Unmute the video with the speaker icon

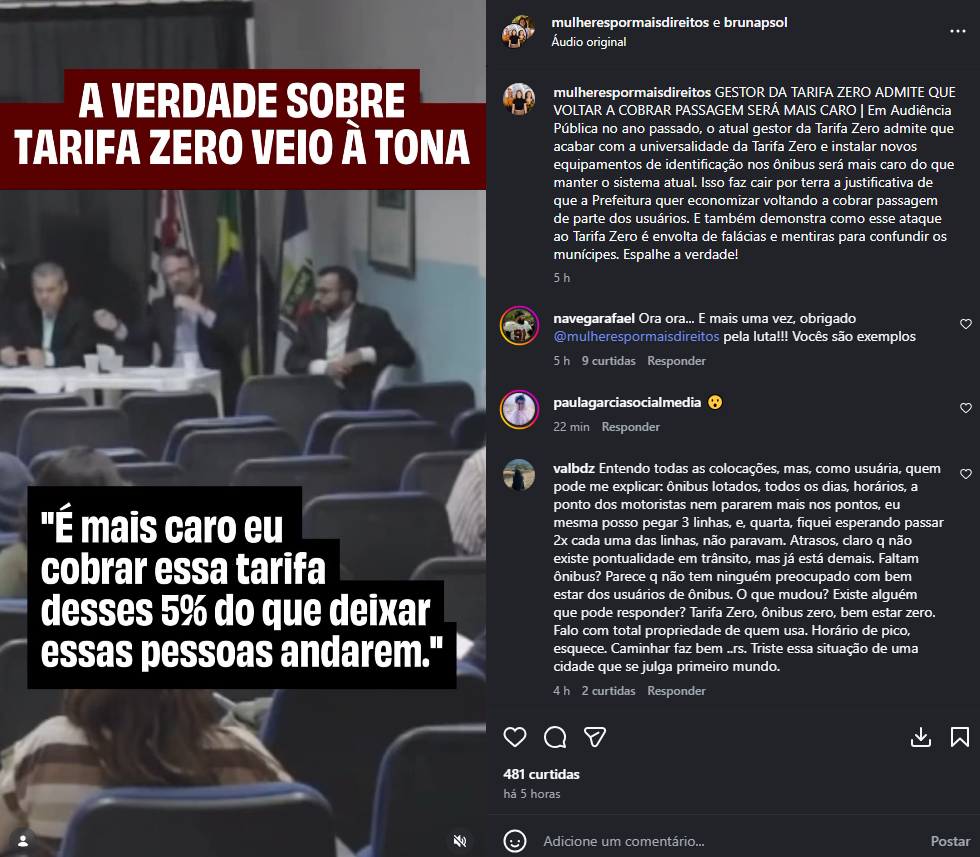coord(460,840)
